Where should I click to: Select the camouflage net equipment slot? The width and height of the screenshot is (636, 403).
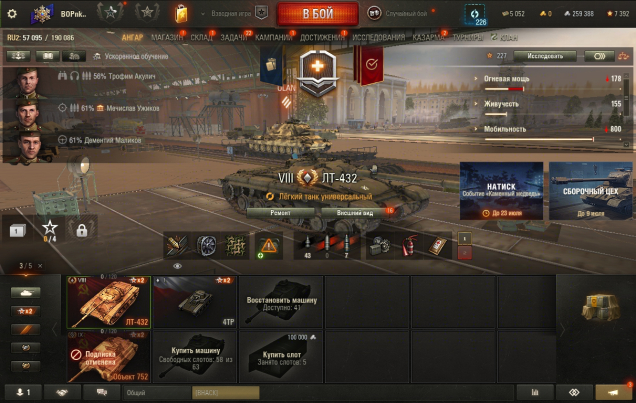click(x=236, y=246)
